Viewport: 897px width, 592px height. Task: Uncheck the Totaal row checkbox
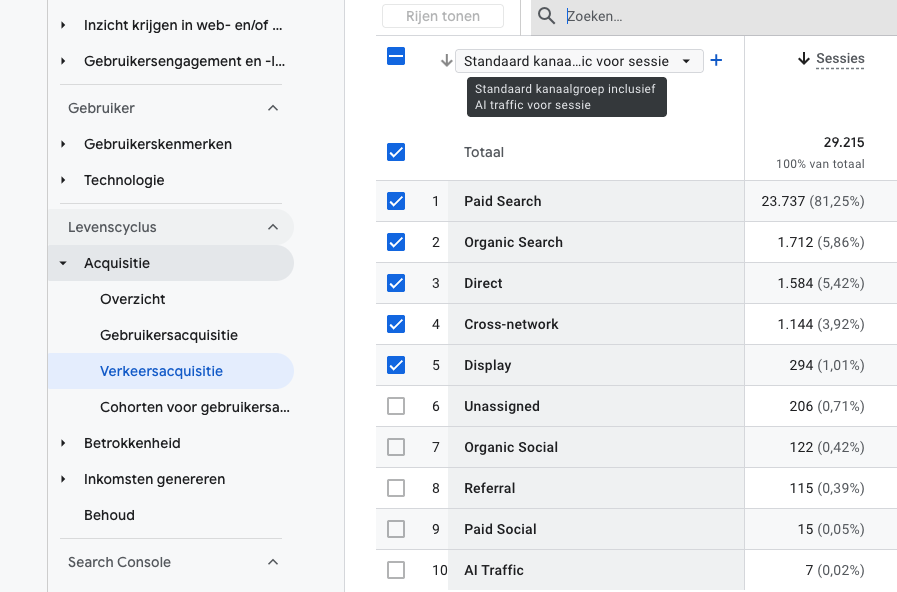click(x=396, y=152)
